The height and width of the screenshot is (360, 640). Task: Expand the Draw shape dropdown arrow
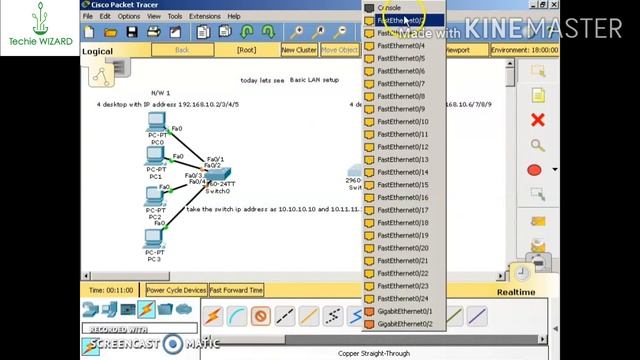(555, 170)
